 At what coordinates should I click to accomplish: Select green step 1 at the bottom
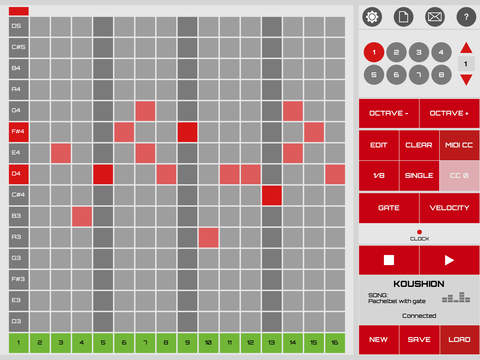pos(18,343)
